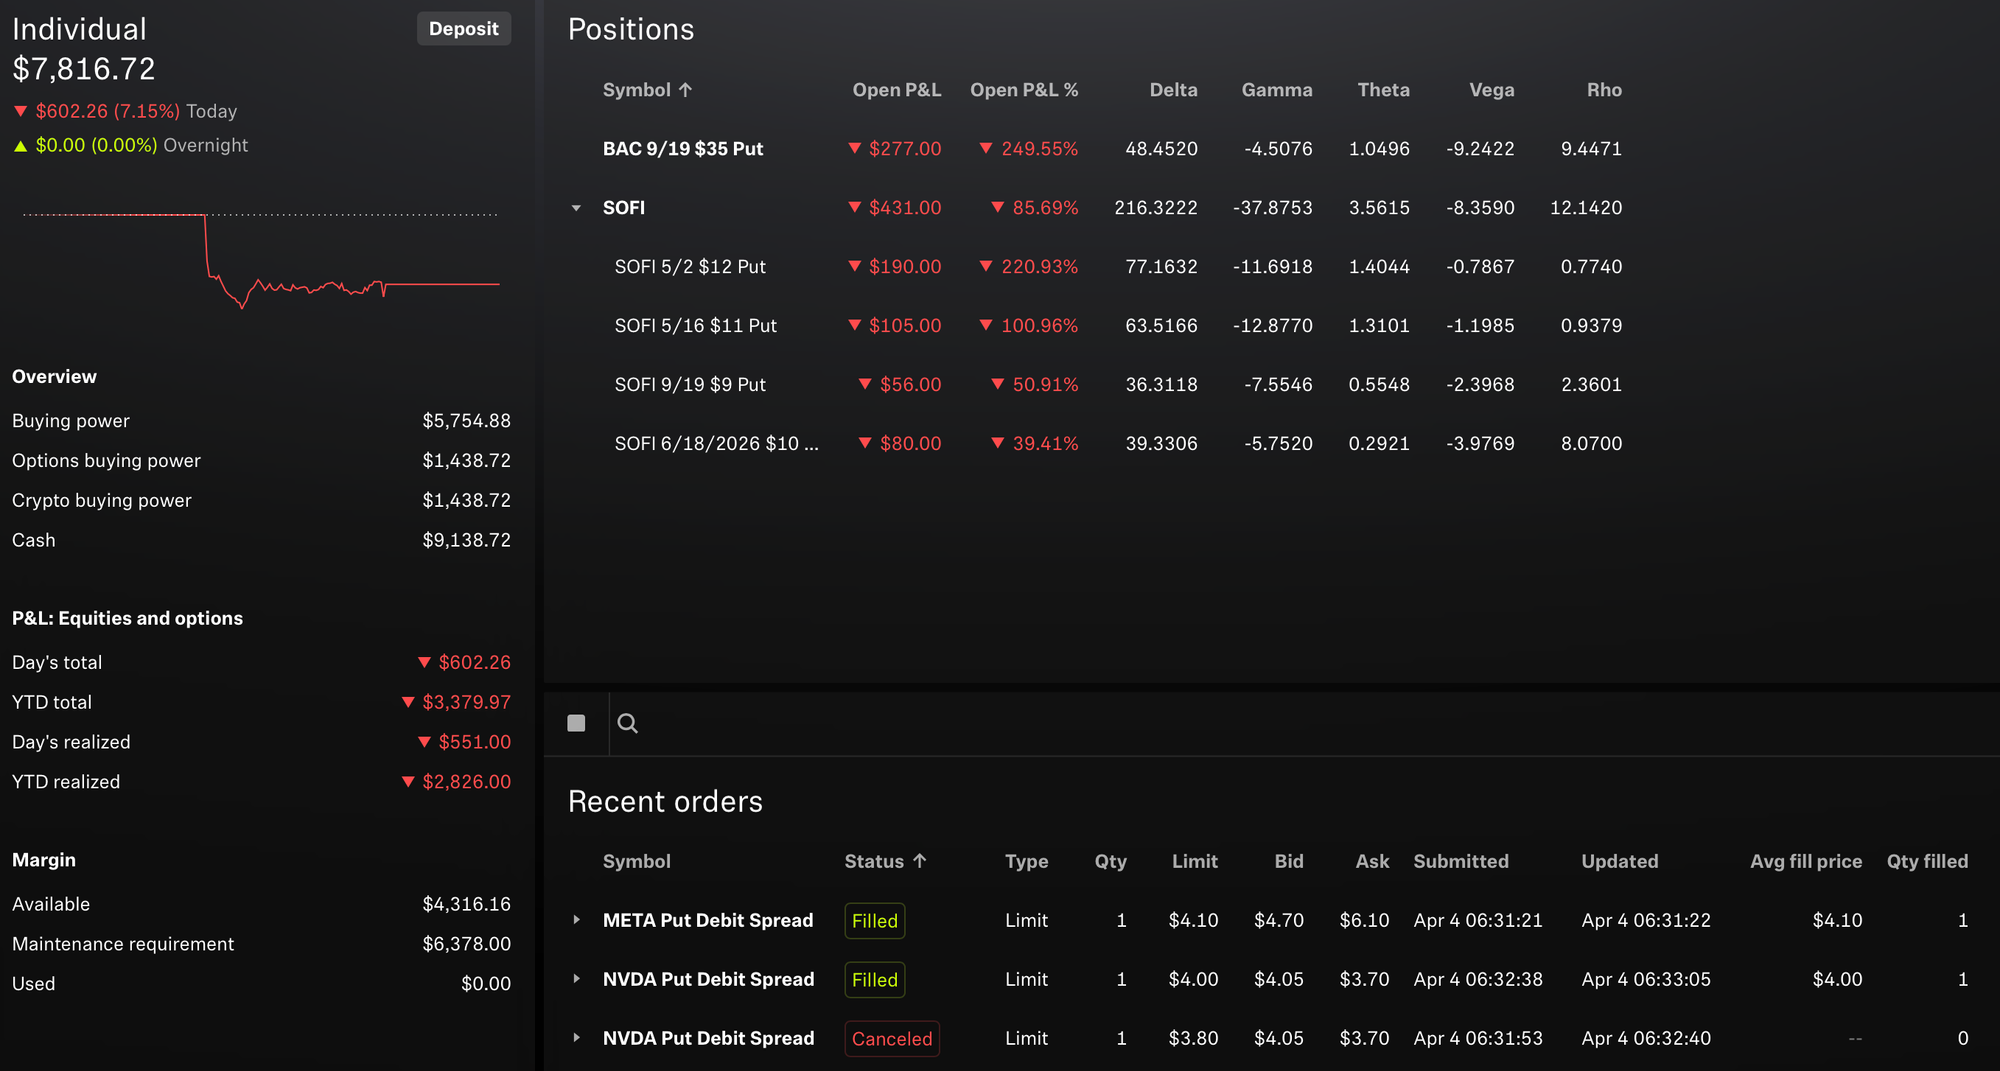Click the Apr 4 06:31:21 submitted time
The image size is (2000, 1071).
coord(1478,920)
